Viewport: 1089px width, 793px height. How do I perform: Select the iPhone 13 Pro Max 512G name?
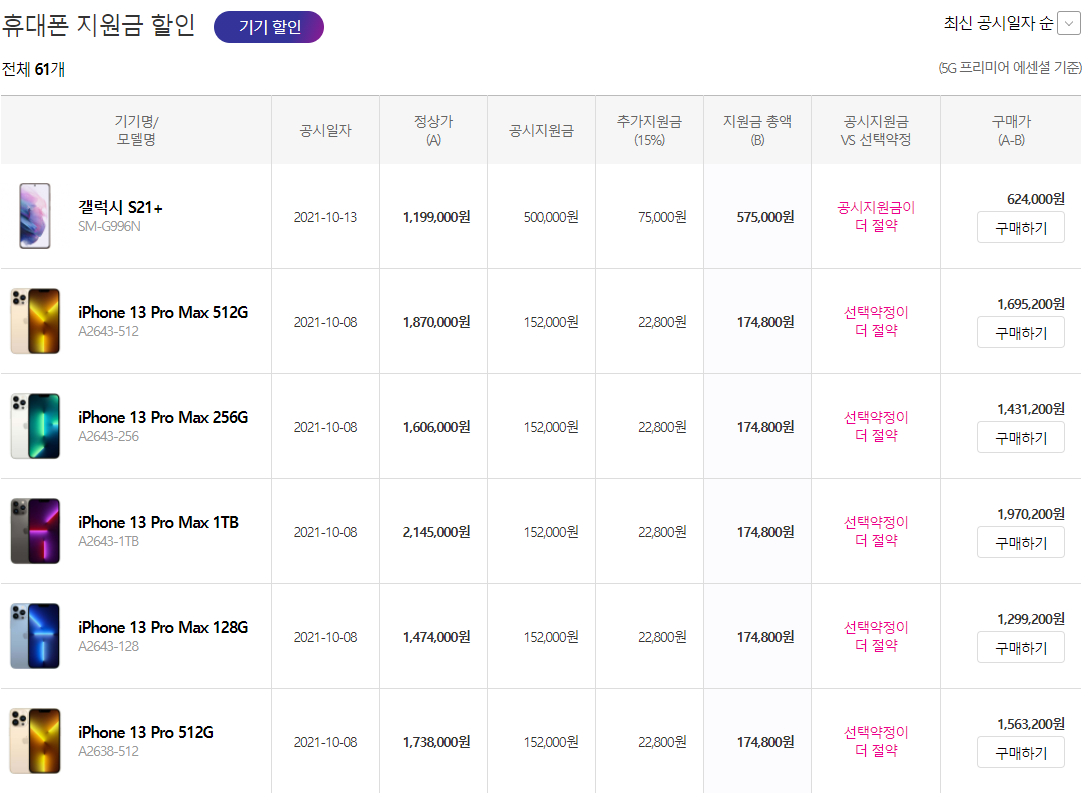(x=163, y=312)
